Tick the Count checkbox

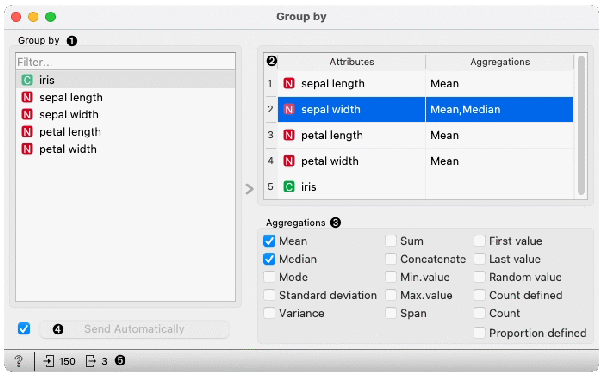click(479, 313)
